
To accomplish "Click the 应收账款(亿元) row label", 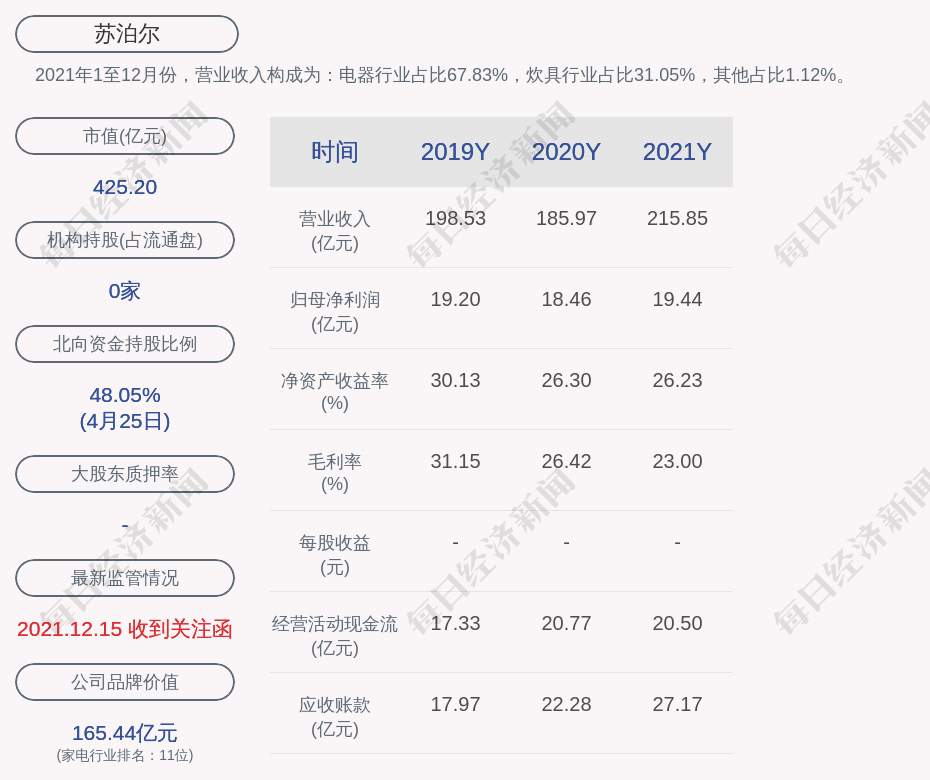I will click(x=335, y=717).
